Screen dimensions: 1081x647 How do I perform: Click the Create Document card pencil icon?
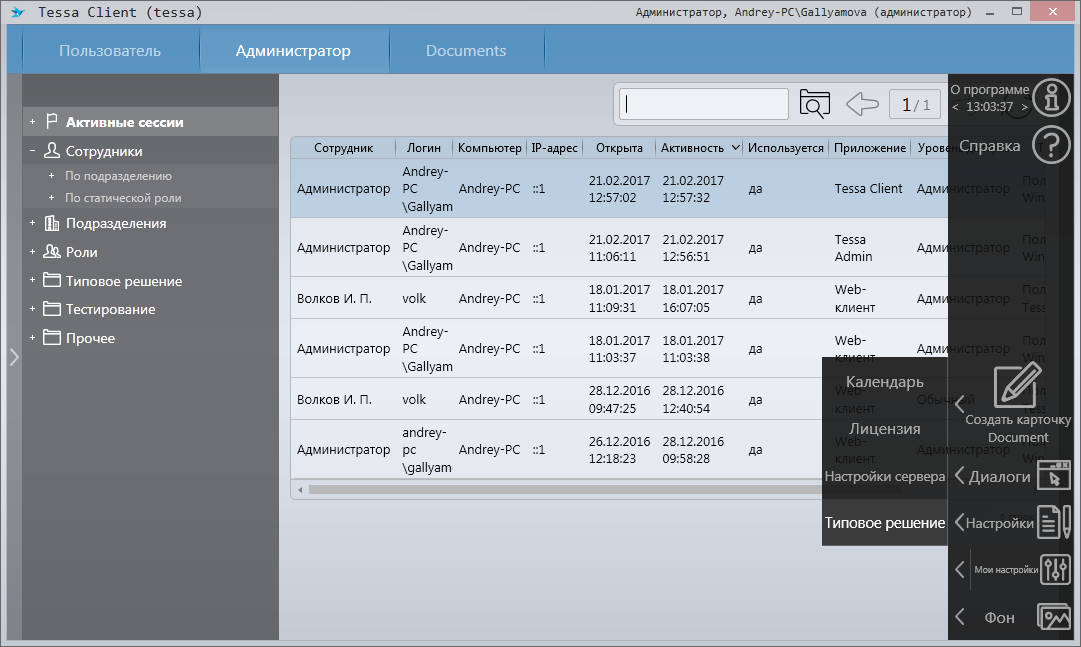click(x=1017, y=386)
